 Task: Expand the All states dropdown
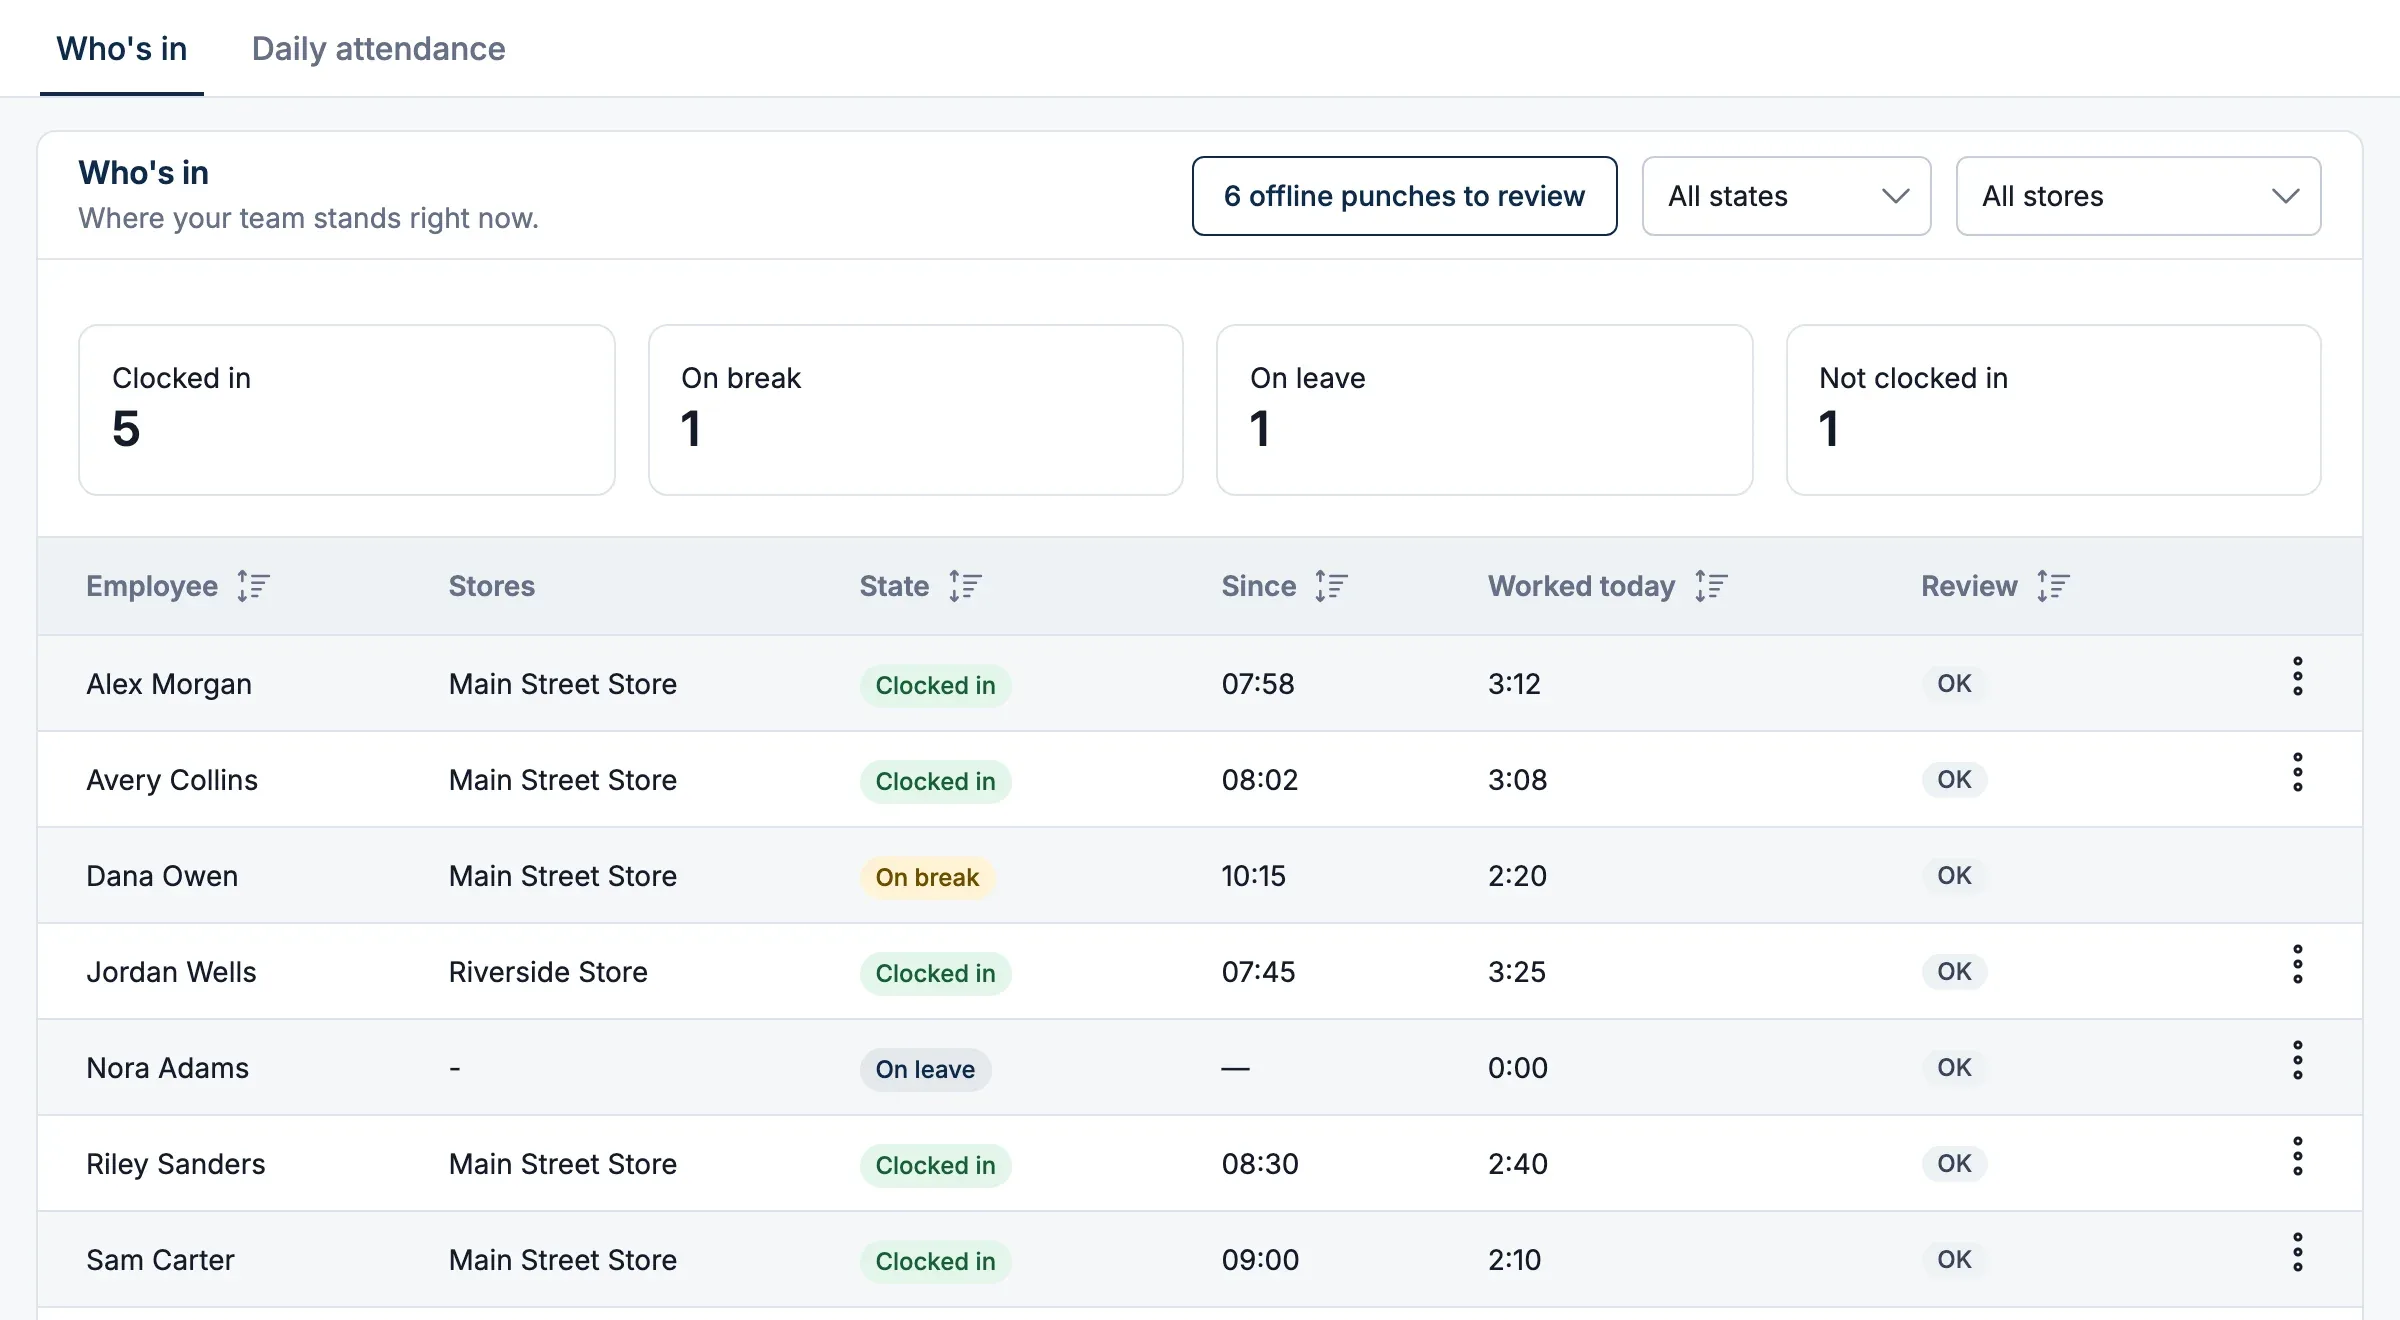pyautogui.click(x=1786, y=196)
